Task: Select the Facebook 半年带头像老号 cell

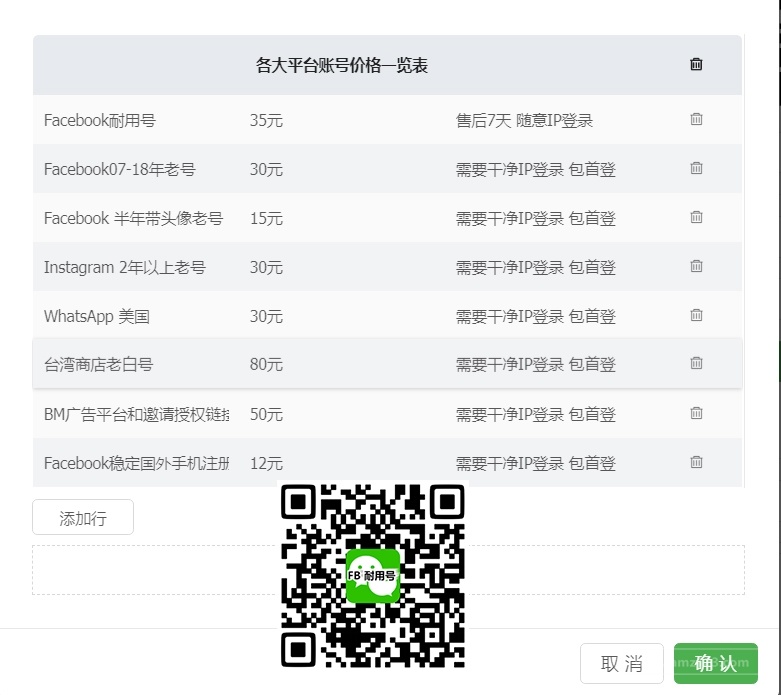Action: [x=135, y=218]
